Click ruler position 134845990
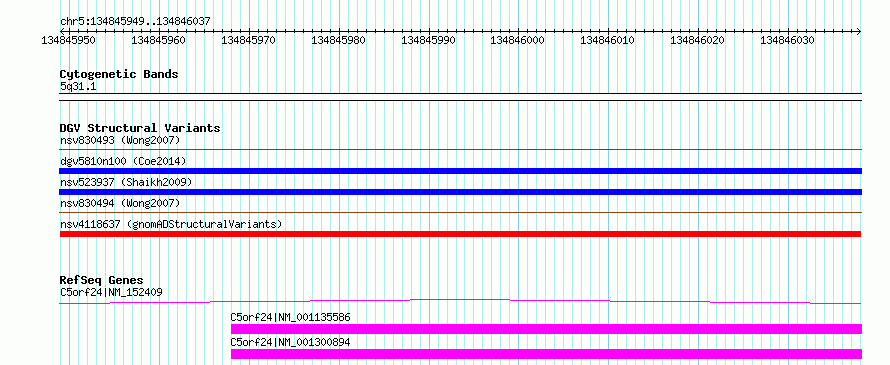Viewport: 890px width, 365px height. click(428, 40)
